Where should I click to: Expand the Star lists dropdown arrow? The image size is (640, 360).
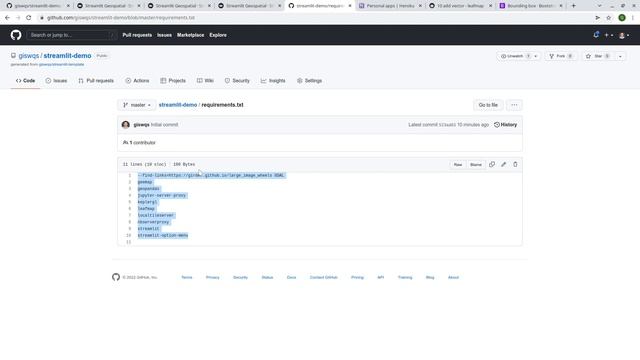[x=620, y=56]
